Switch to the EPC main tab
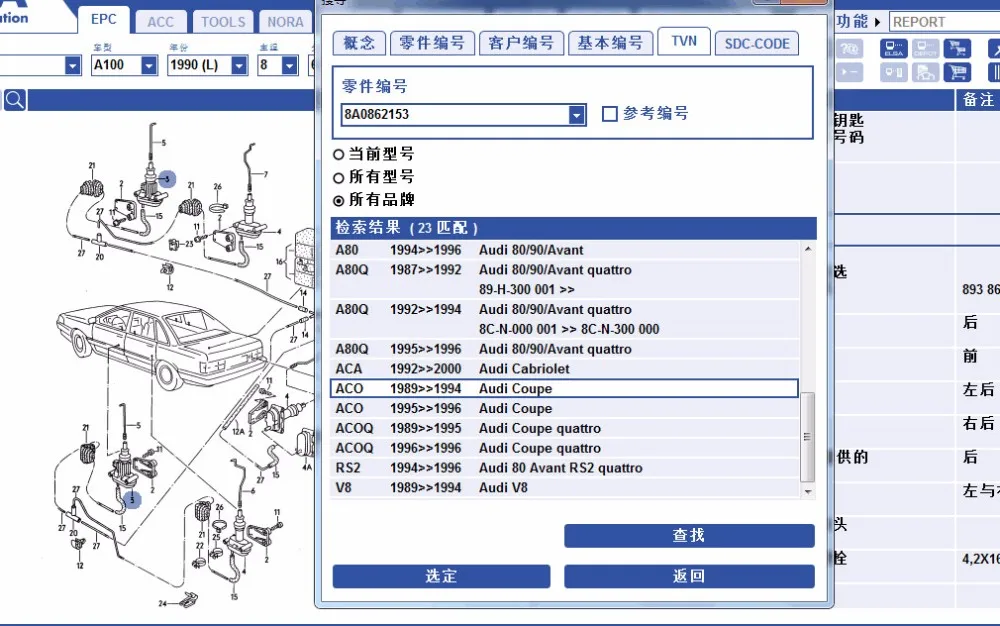Image resolution: width=1000 pixels, height=626 pixels. click(103, 20)
